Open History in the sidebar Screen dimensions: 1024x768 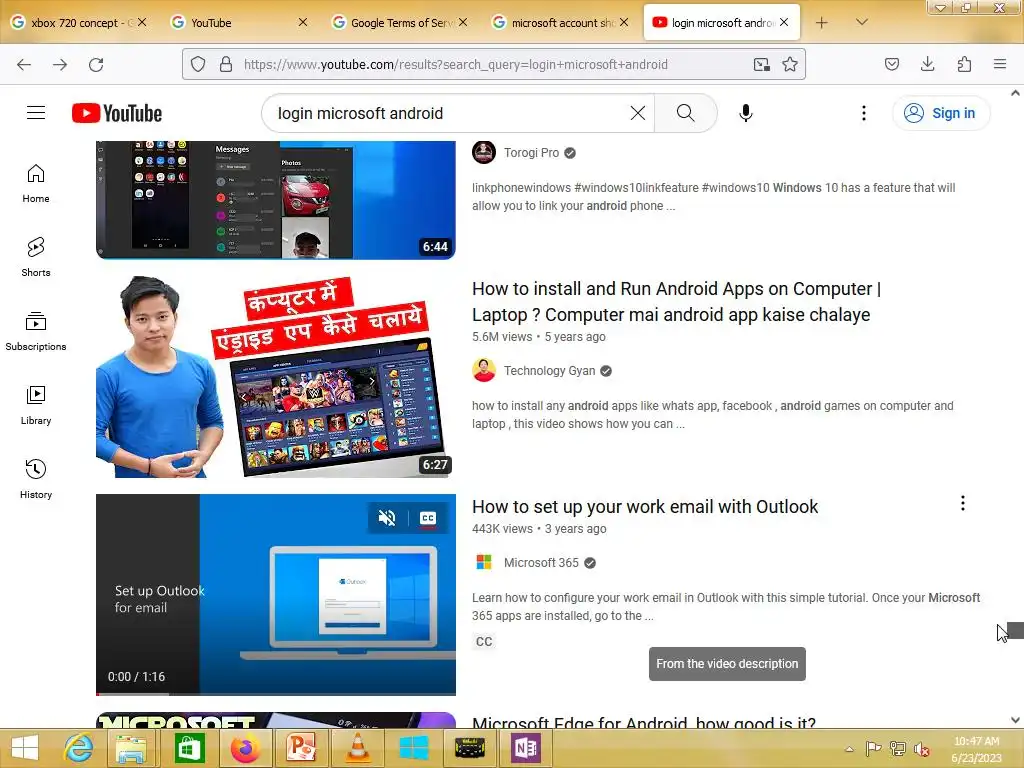point(36,479)
